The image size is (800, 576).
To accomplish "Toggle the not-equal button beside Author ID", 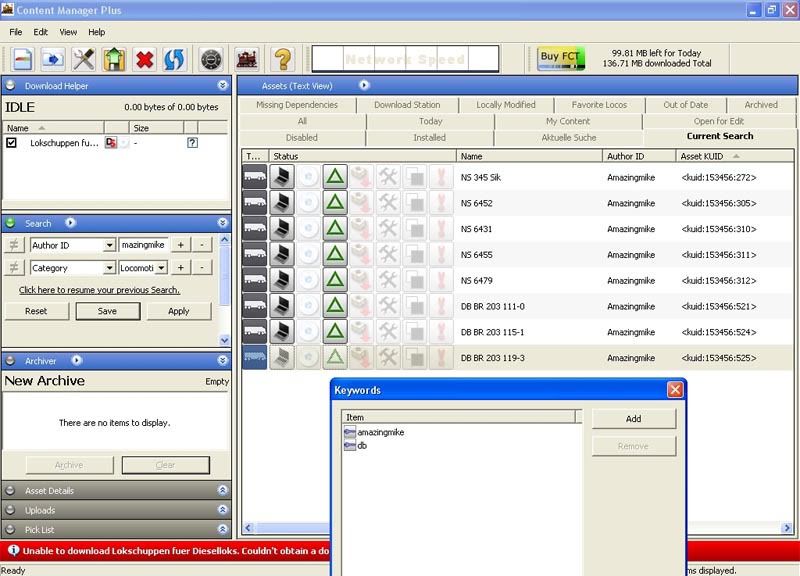I will pyautogui.click(x=14, y=245).
